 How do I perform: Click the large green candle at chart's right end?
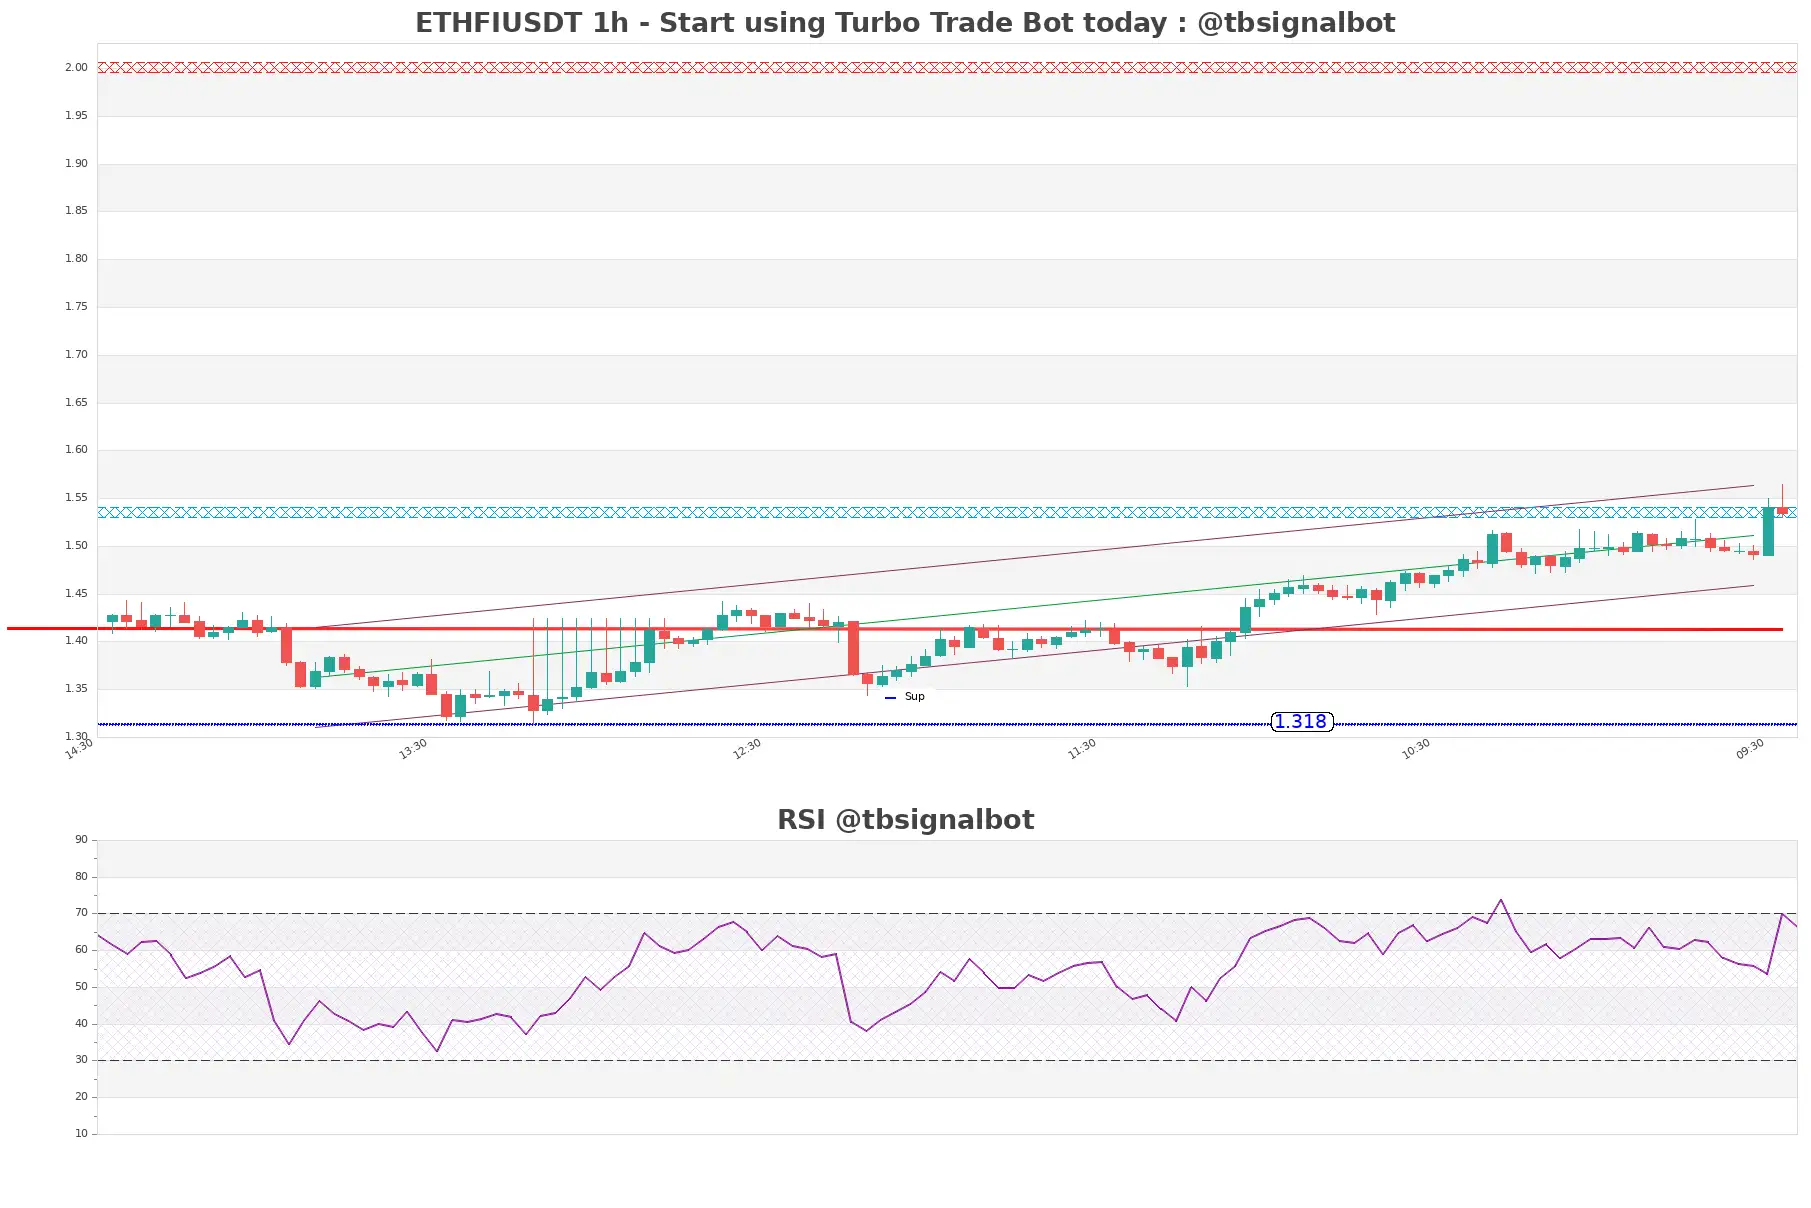click(1768, 531)
